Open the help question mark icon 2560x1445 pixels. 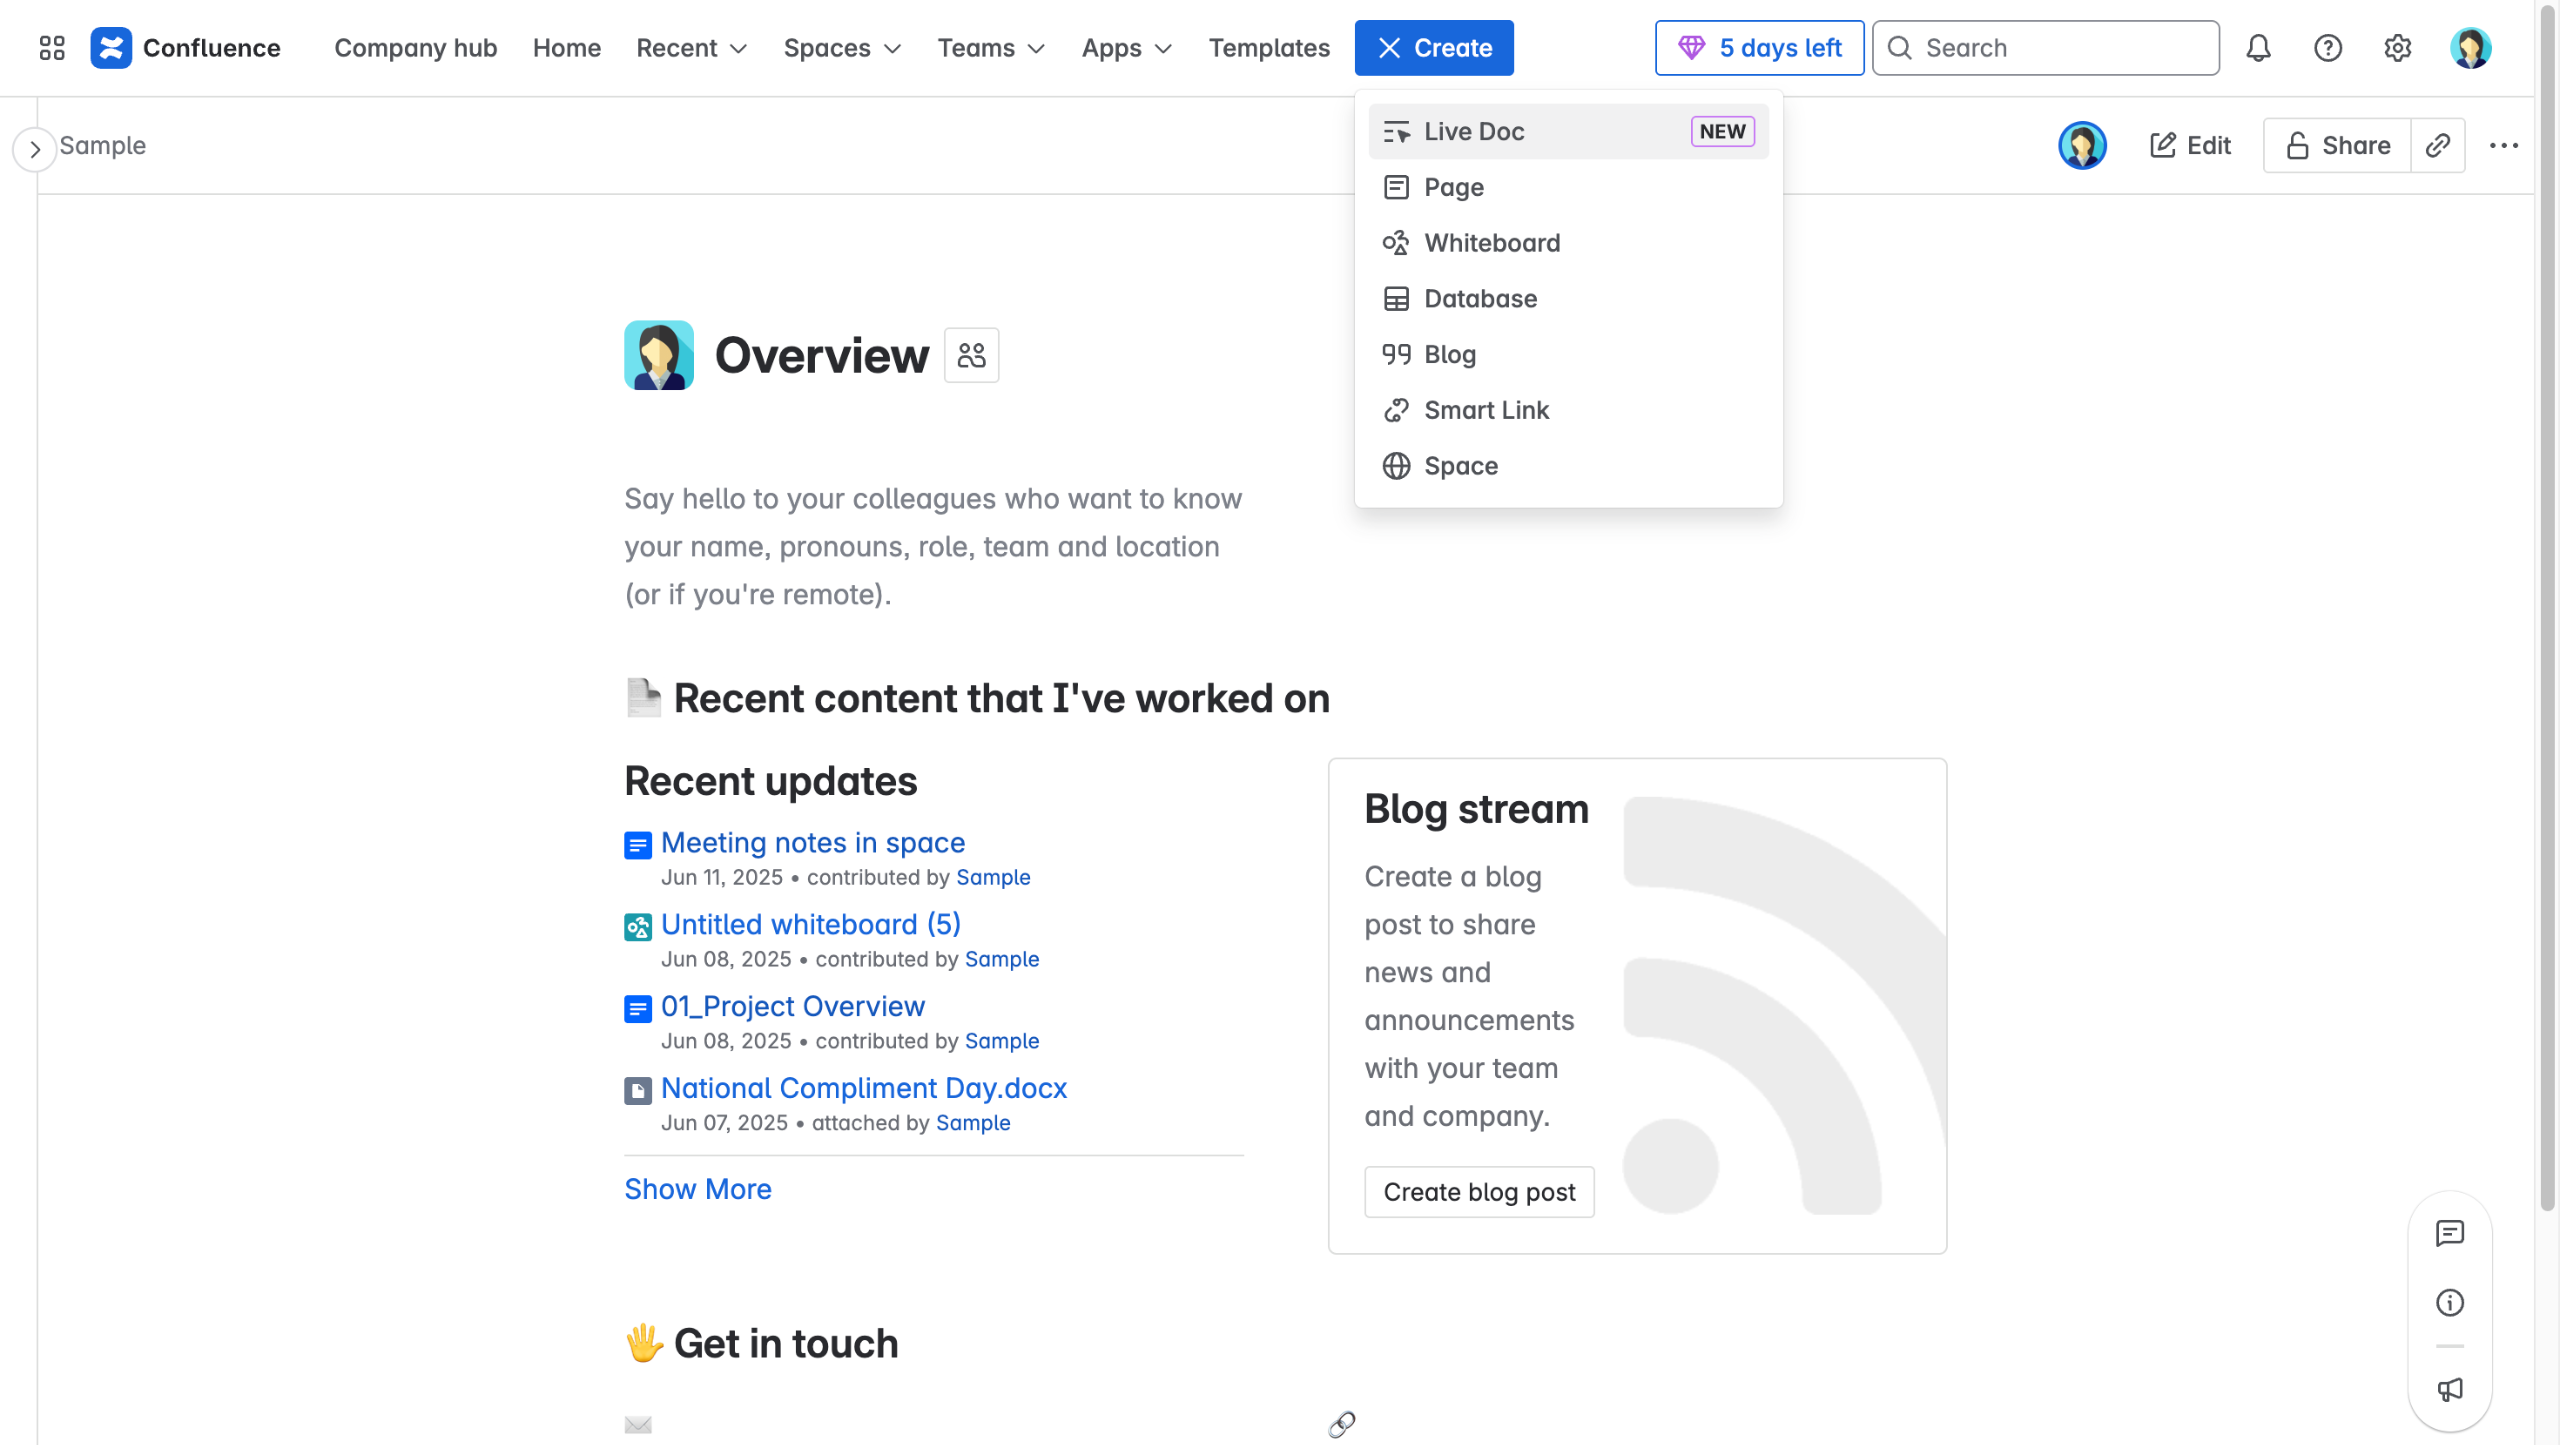click(x=2328, y=48)
